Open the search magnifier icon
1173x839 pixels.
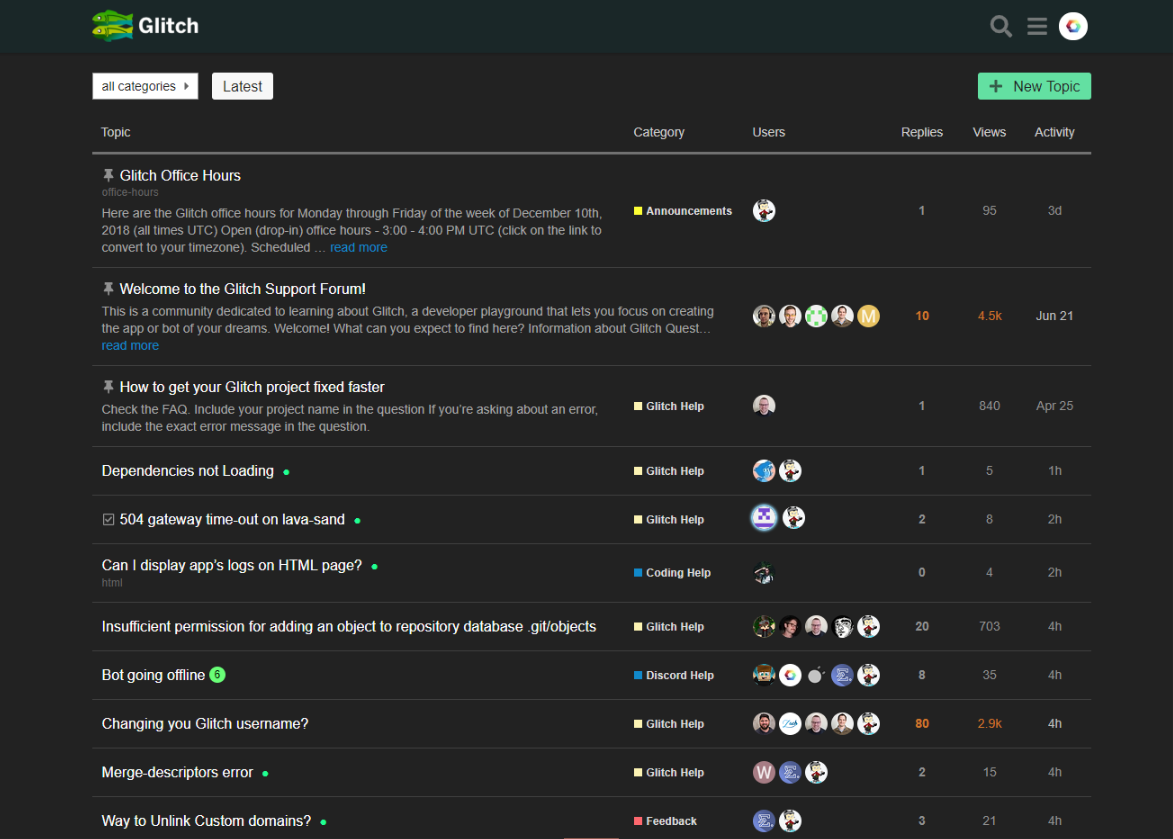pos(1000,26)
